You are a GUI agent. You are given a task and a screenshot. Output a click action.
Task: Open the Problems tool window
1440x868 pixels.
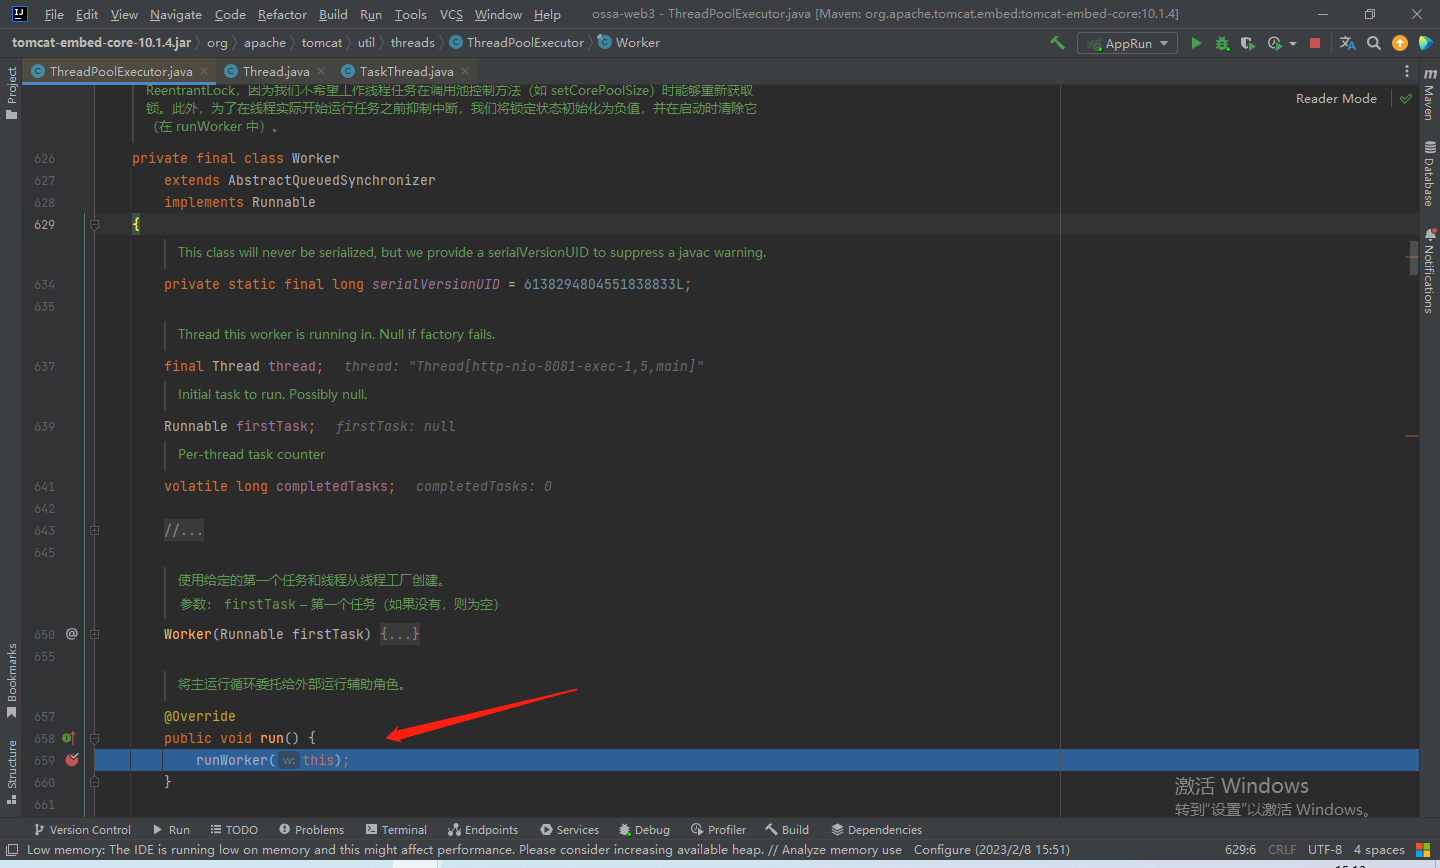[x=311, y=830]
